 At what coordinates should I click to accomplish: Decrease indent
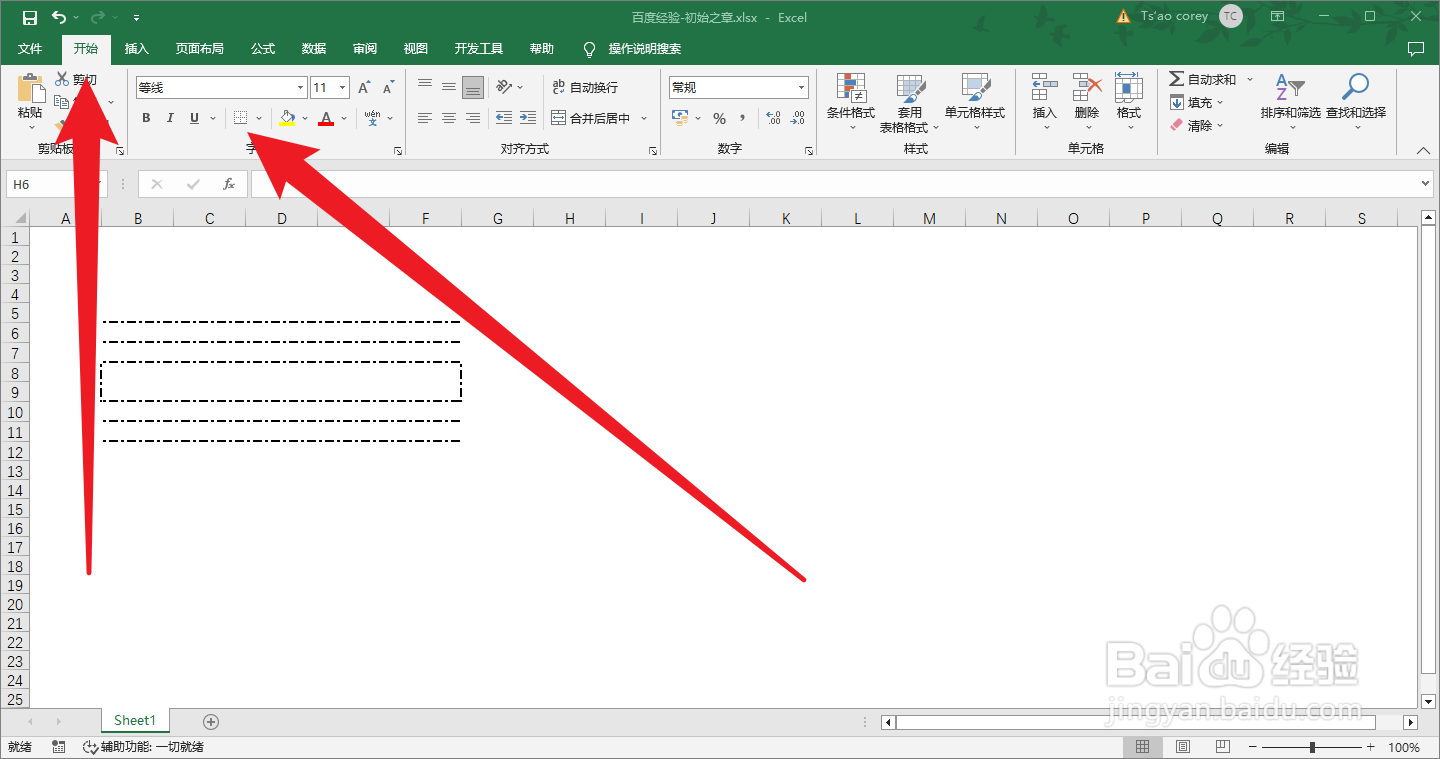click(x=504, y=118)
